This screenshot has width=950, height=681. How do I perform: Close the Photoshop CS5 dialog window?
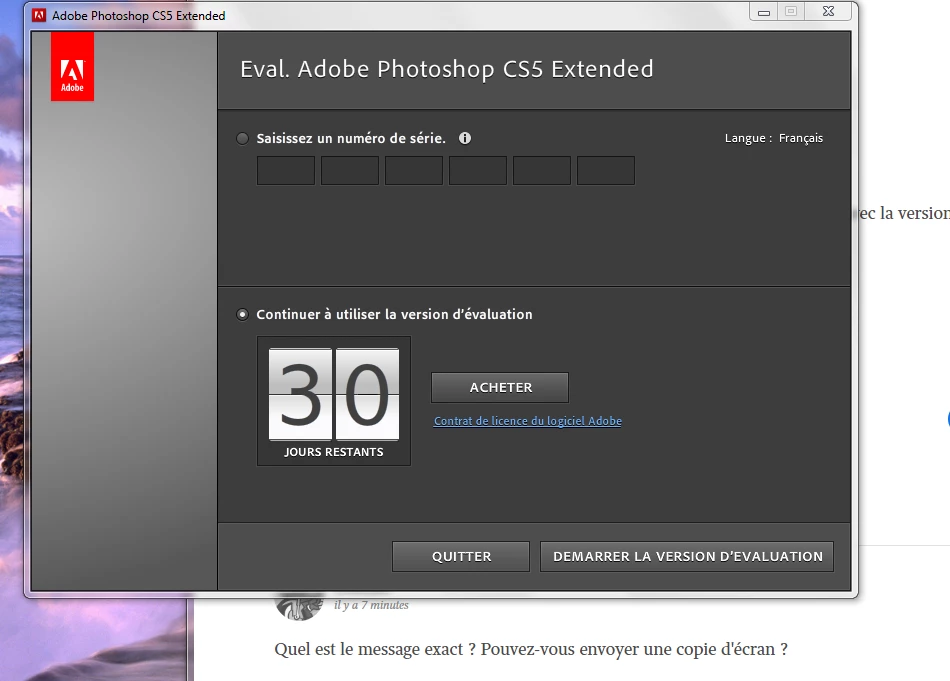[829, 12]
